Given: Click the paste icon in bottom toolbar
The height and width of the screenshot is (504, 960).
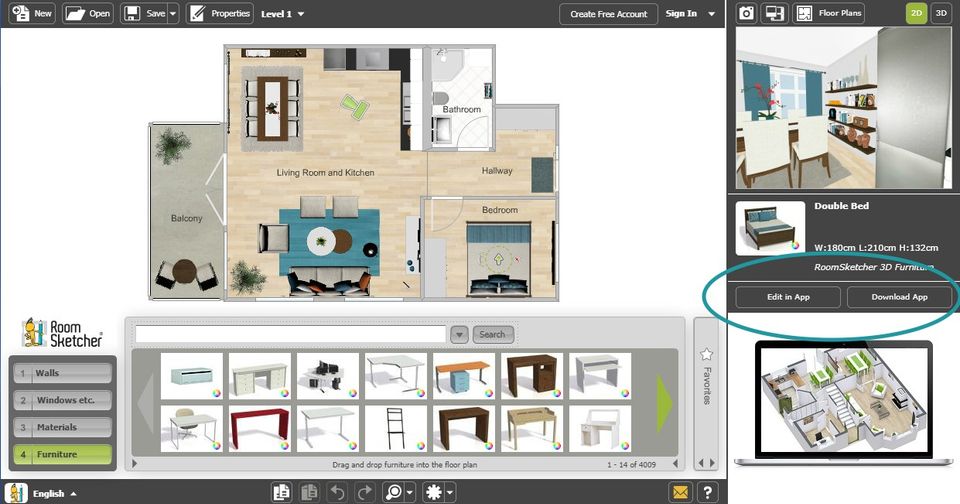Looking at the screenshot, I should click(309, 492).
